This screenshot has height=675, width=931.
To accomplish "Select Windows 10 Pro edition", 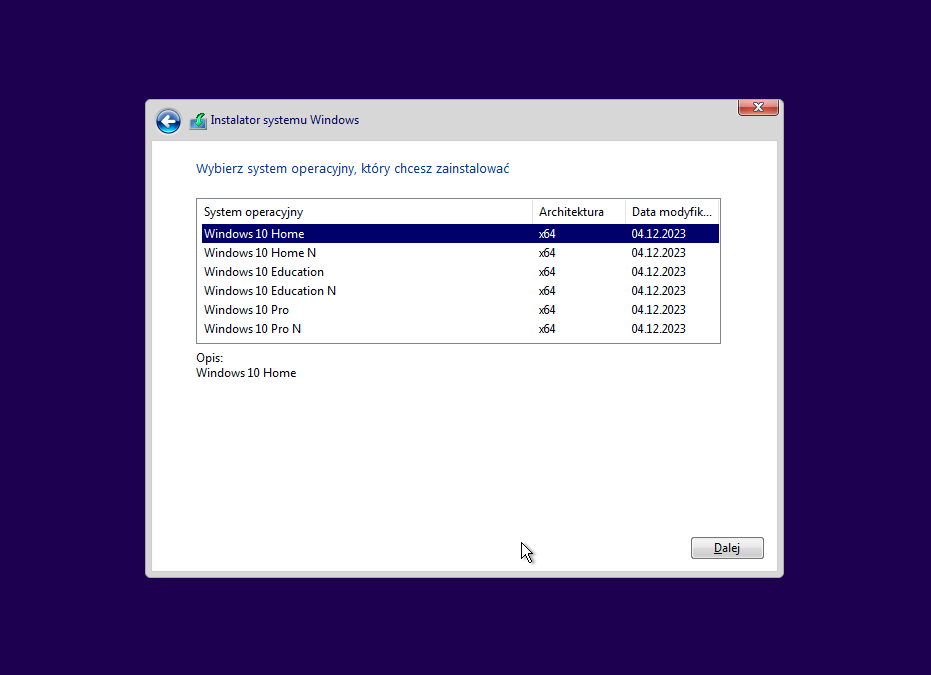I will pos(460,310).
